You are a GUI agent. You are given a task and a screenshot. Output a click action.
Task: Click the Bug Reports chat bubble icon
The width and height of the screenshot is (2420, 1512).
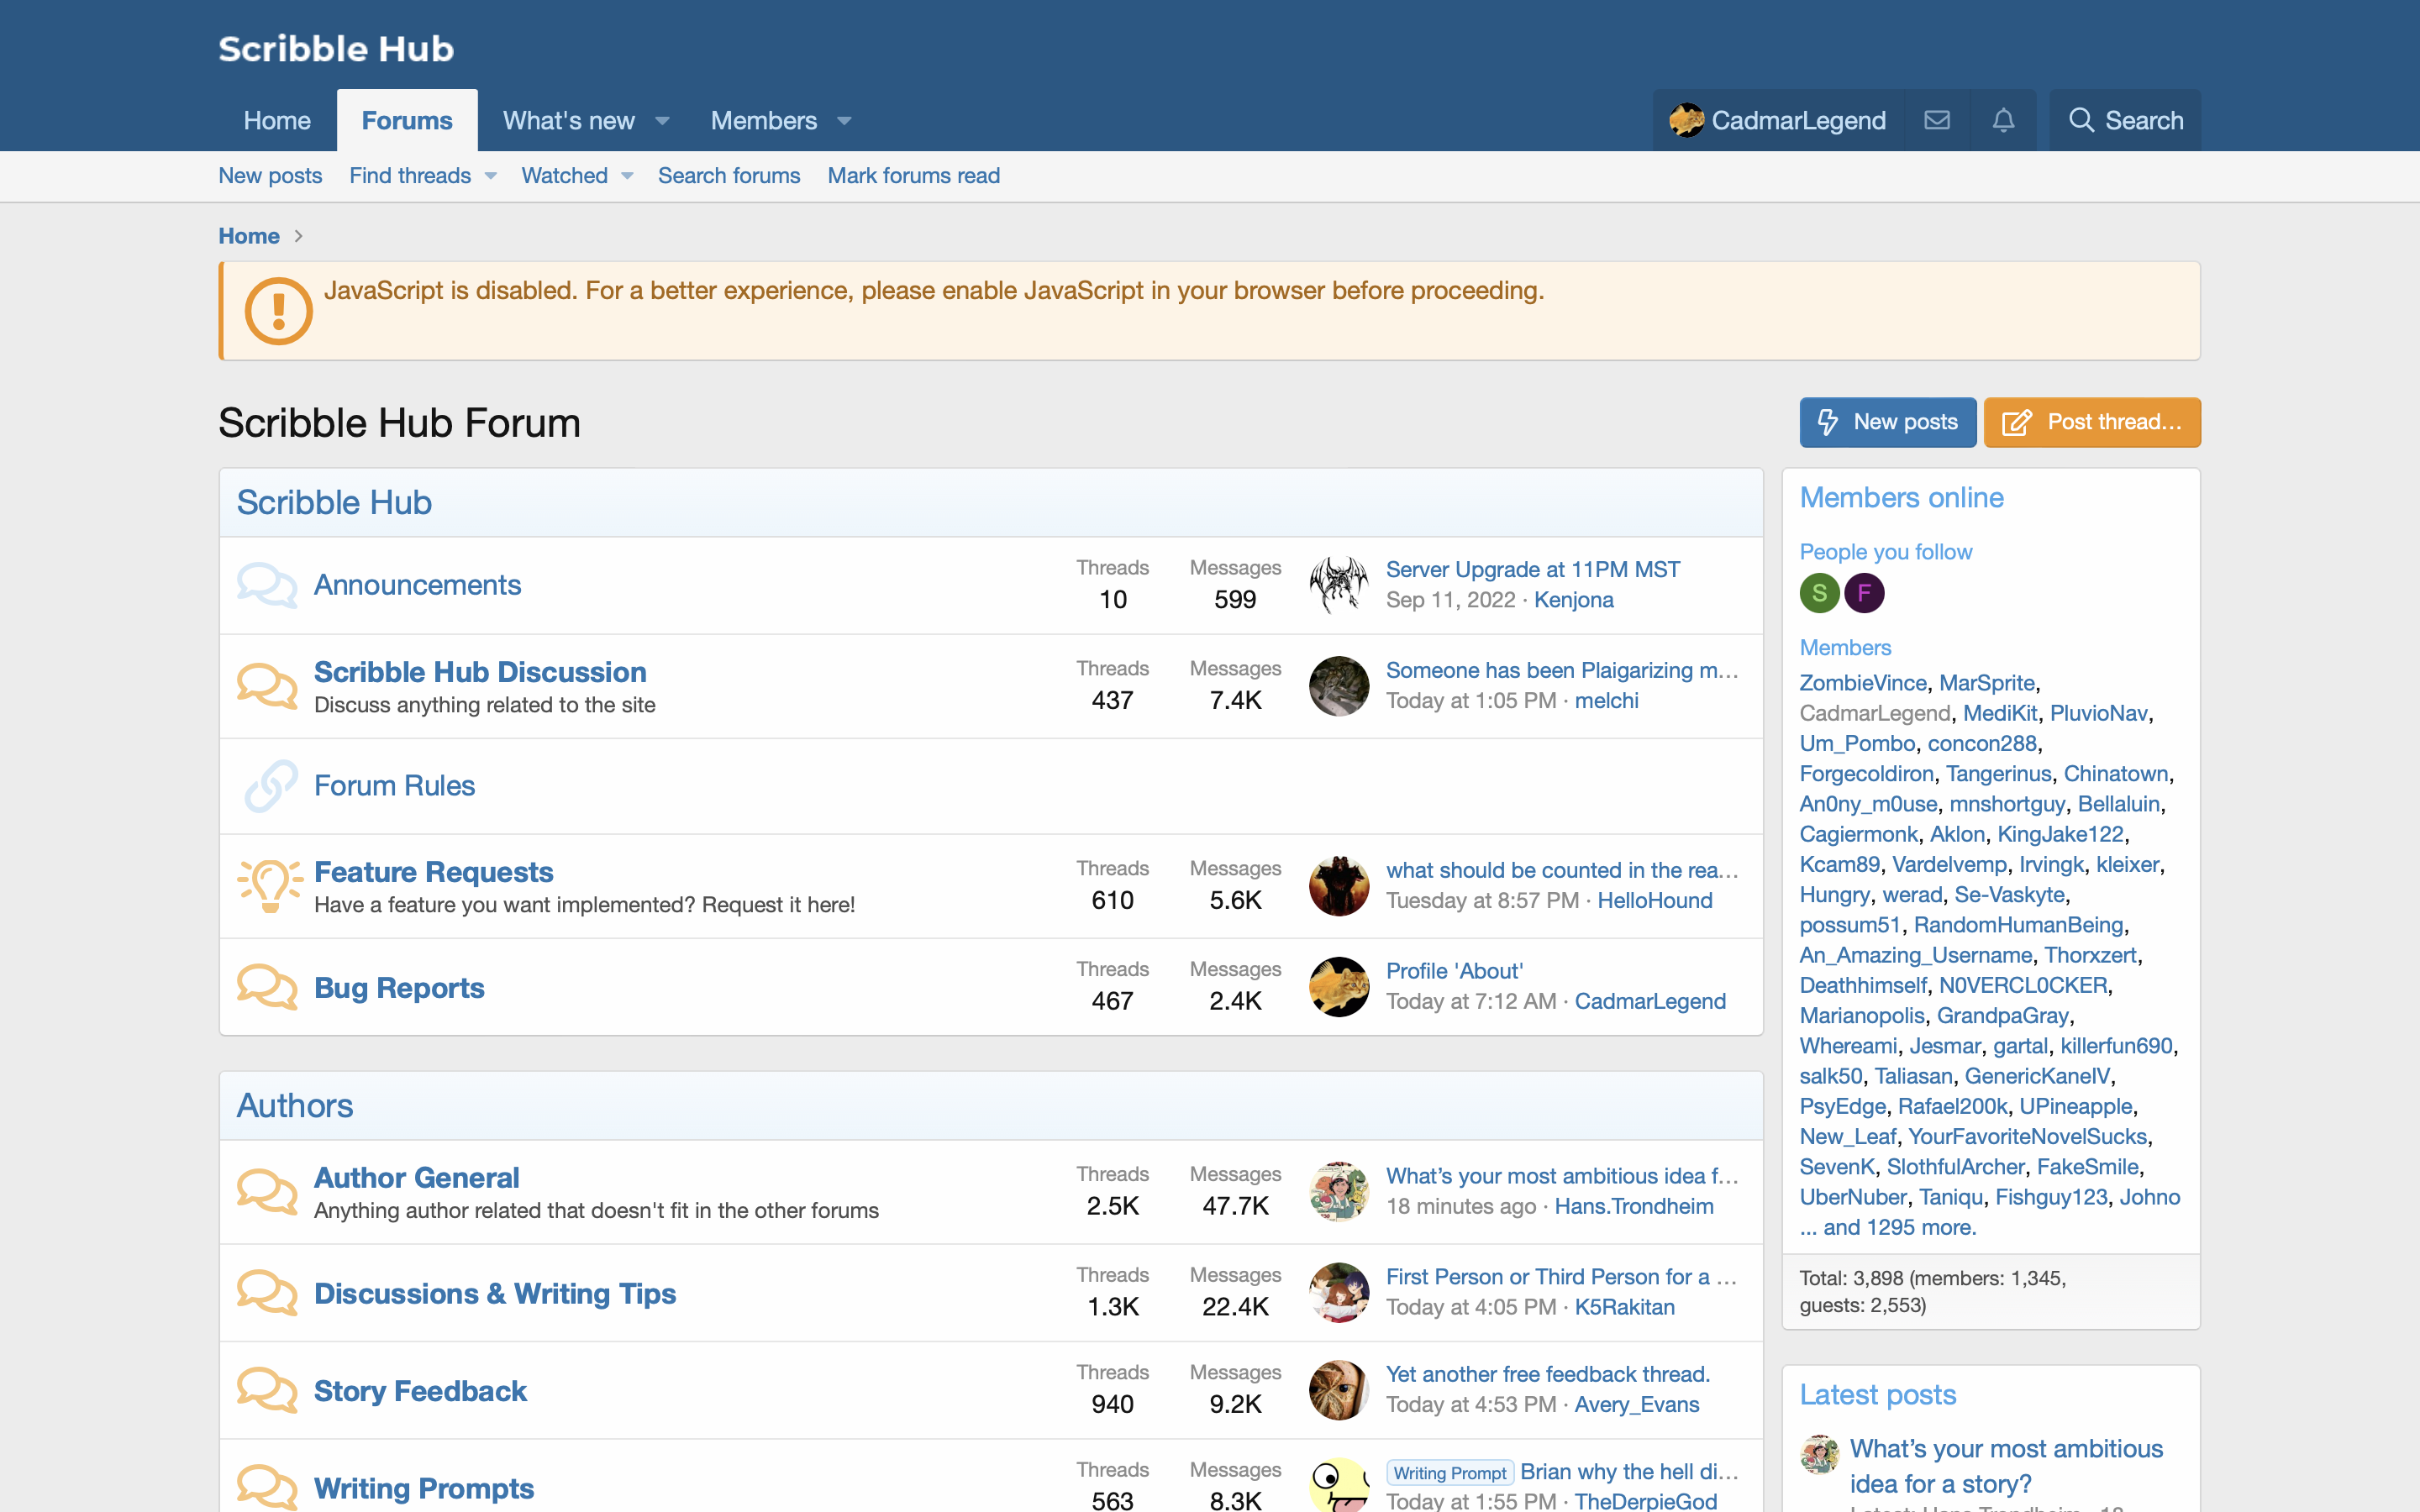pyautogui.click(x=267, y=987)
